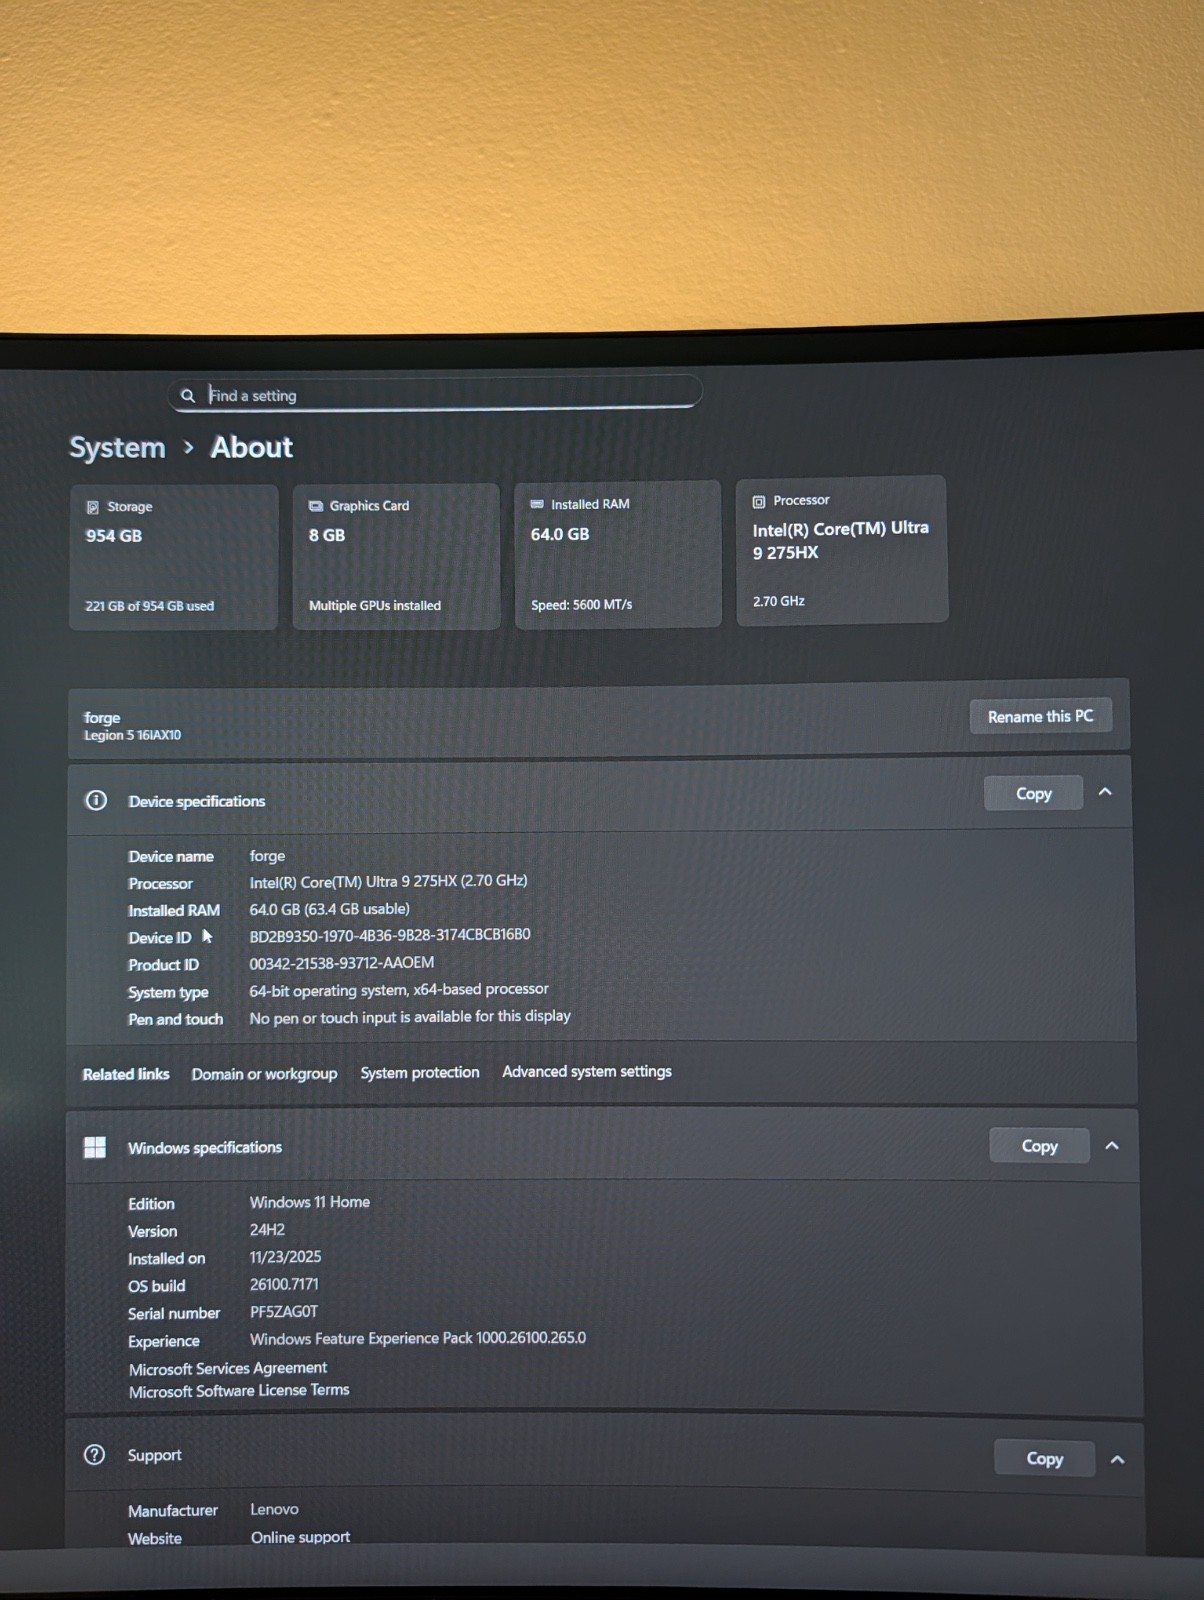Collapse the Device specifications section
1204x1600 pixels.
click(1105, 792)
